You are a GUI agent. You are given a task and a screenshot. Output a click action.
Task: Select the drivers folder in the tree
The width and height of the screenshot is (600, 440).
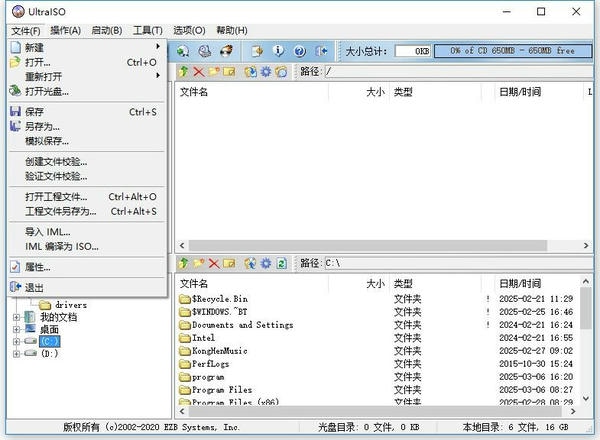click(x=64, y=305)
